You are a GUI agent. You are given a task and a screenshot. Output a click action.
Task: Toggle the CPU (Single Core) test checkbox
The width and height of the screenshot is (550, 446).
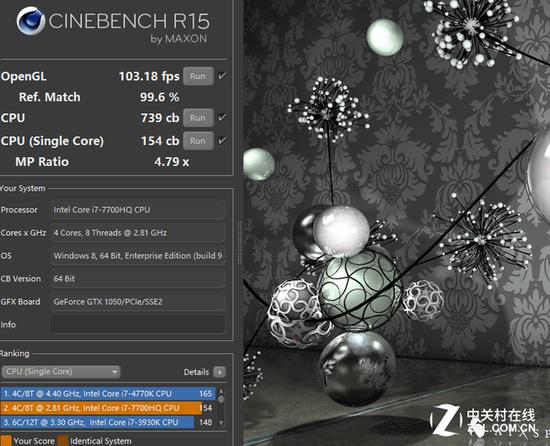(x=222, y=141)
